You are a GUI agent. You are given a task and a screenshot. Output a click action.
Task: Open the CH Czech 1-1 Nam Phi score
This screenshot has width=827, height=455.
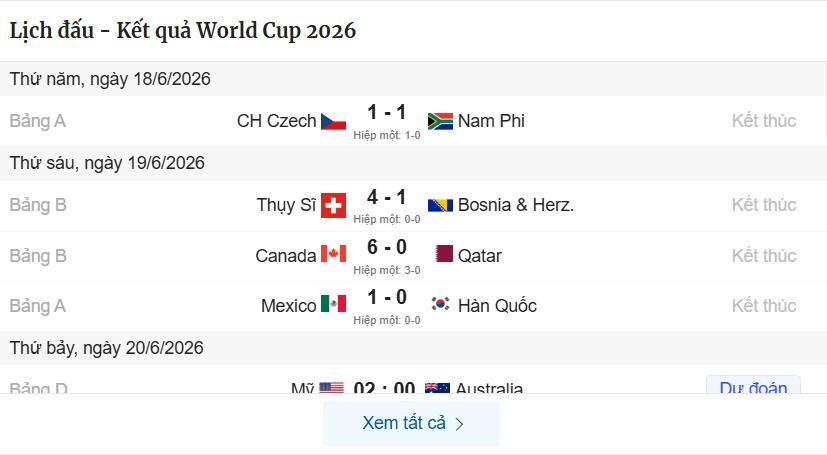387,112
